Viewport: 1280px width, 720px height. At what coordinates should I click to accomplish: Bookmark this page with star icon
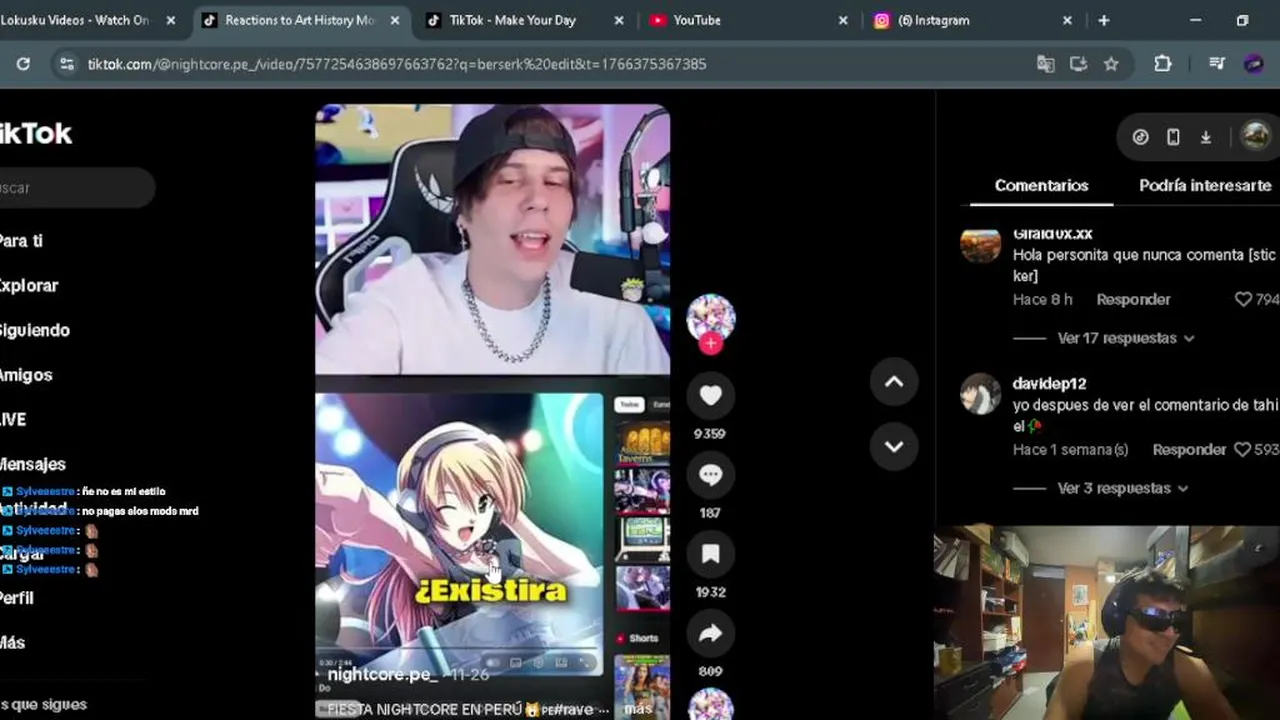(1111, 64)
